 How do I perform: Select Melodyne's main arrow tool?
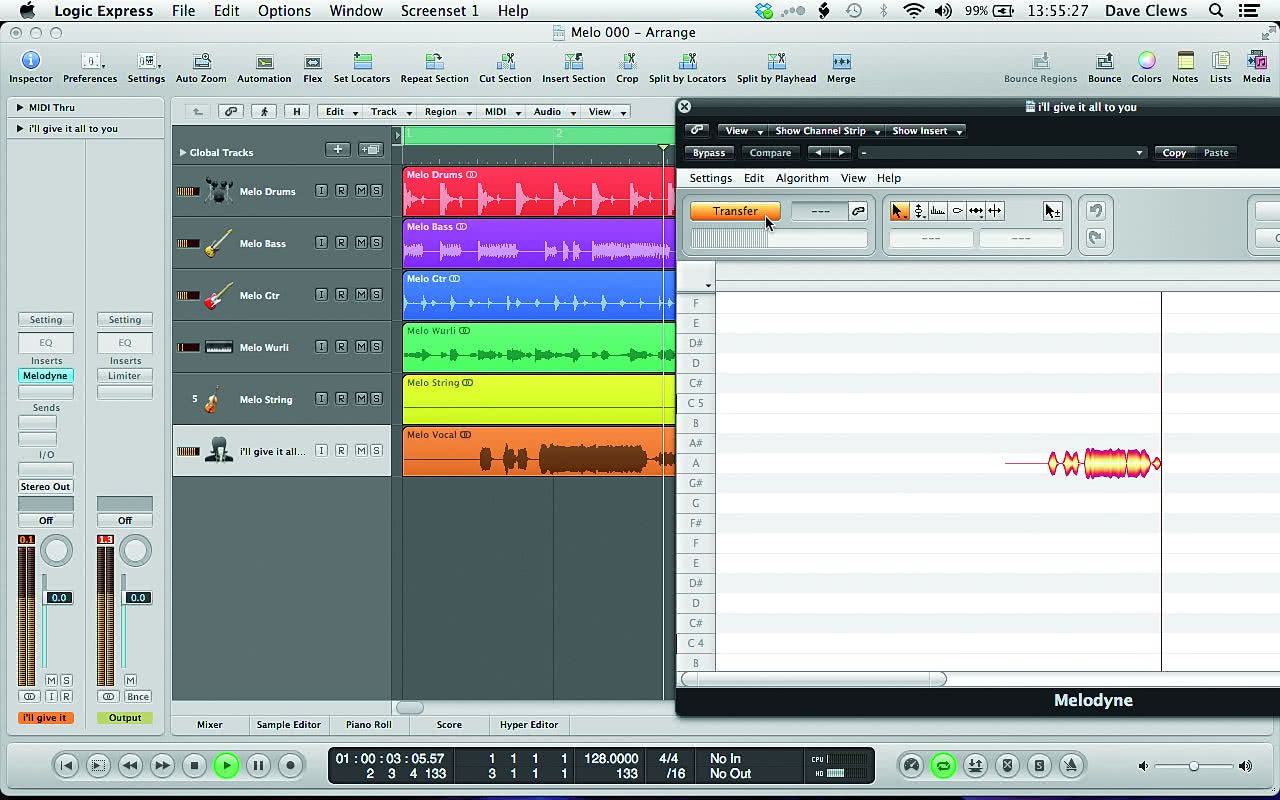click(x=899, y=211)
